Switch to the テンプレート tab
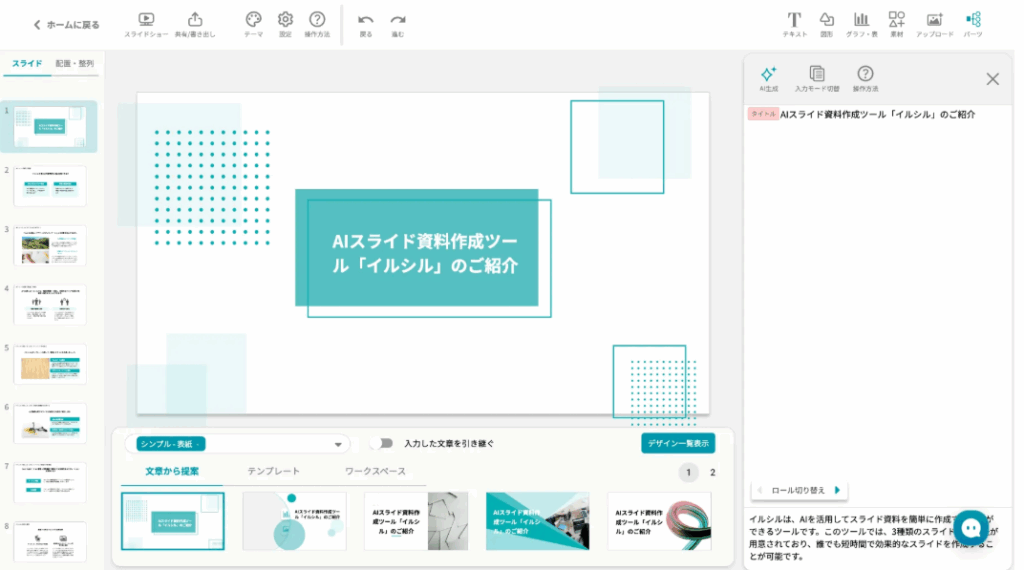Screen dimensions: 1024x570 (x=273, y=471)
